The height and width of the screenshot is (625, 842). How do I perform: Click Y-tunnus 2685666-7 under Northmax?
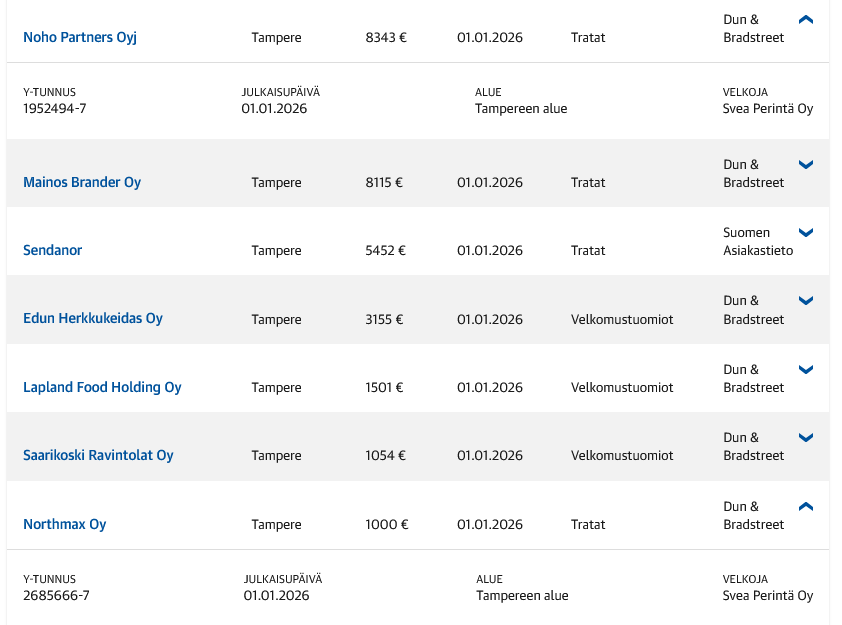(56, 596)
